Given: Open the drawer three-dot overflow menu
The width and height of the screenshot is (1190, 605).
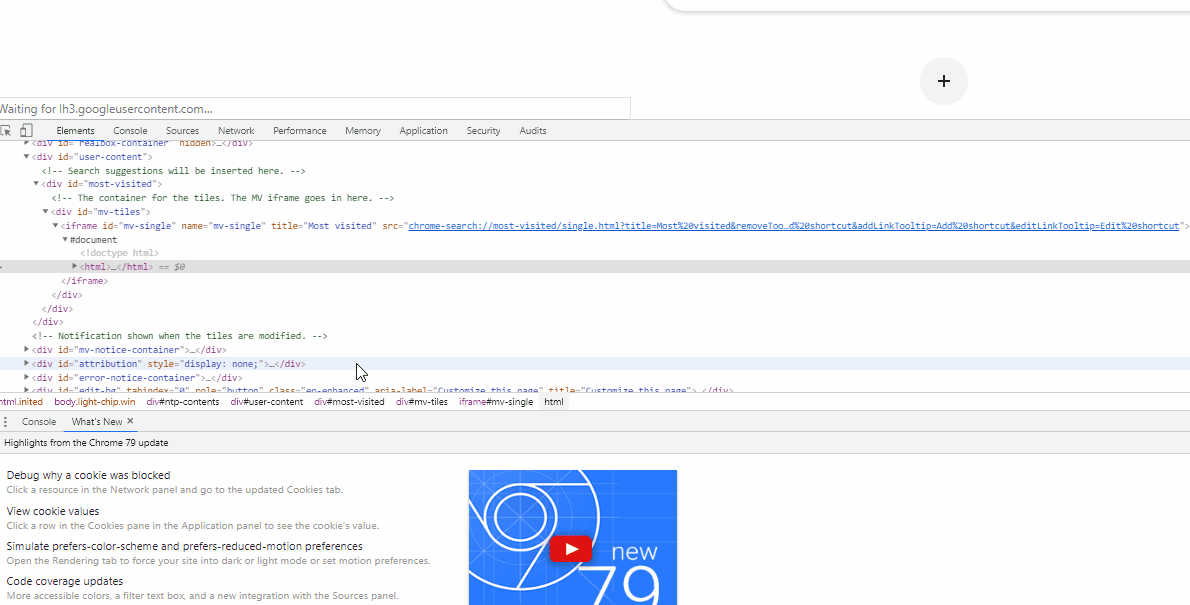Looking at the screenshot, I should pos(7,421).
